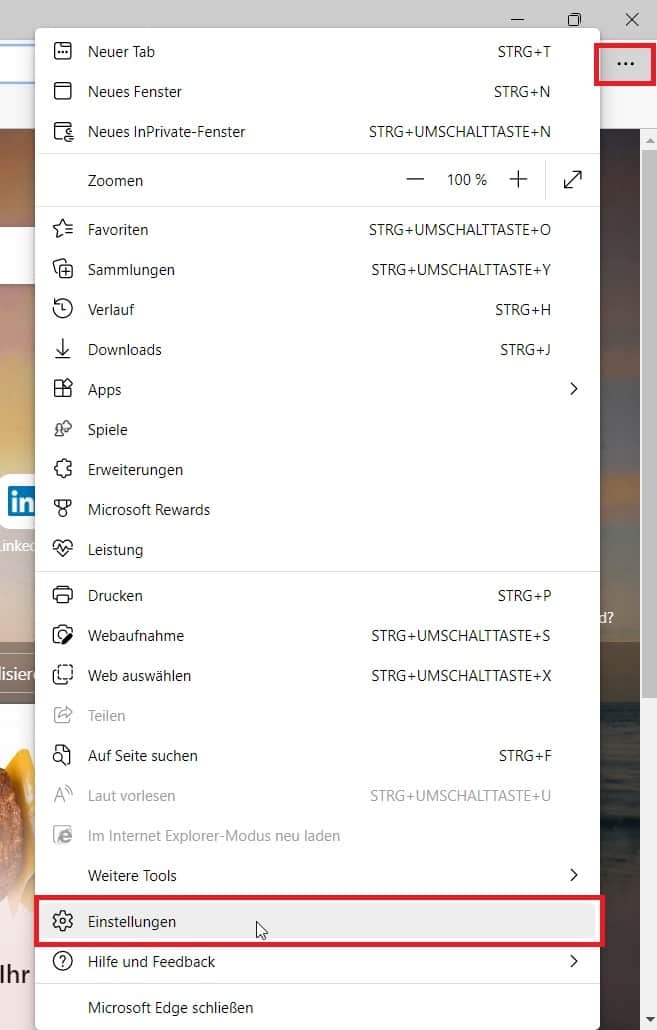The image size is (657, 1030).
Task: Expand the Hilfe und Feedback submenu
Action: pyautogui.click(x=573, y=961)
